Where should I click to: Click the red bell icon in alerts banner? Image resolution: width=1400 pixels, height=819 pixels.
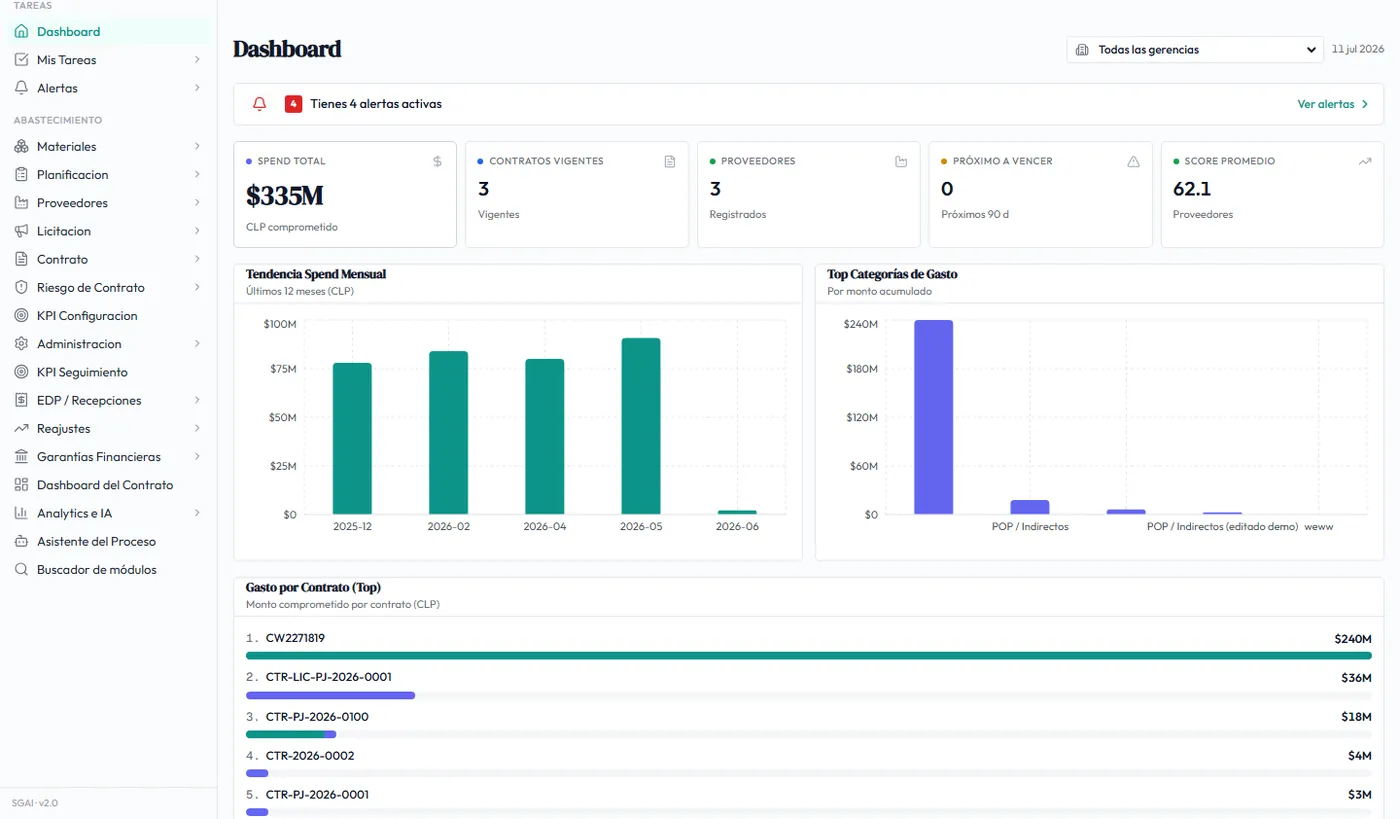coord(260,104)
